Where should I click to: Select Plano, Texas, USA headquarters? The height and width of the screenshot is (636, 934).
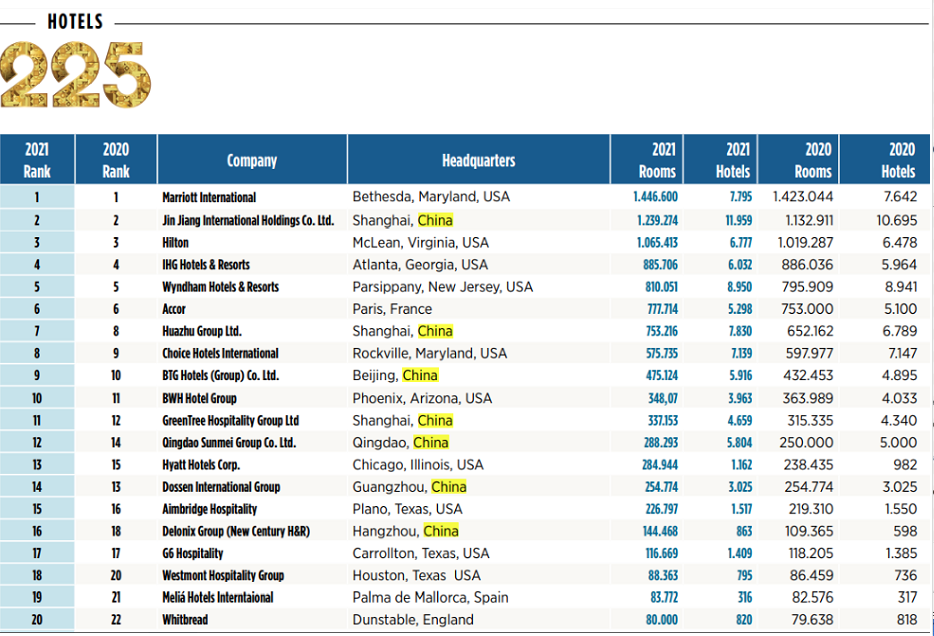pyautogui.click(x=407, y=509)
